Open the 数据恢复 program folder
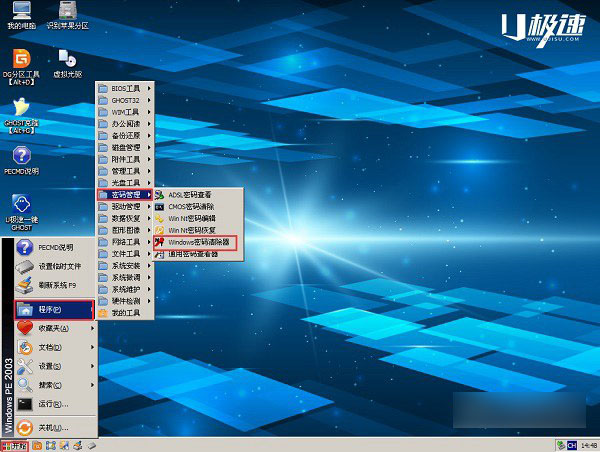Viewport: 600px width, 452px height. point(125,219)
